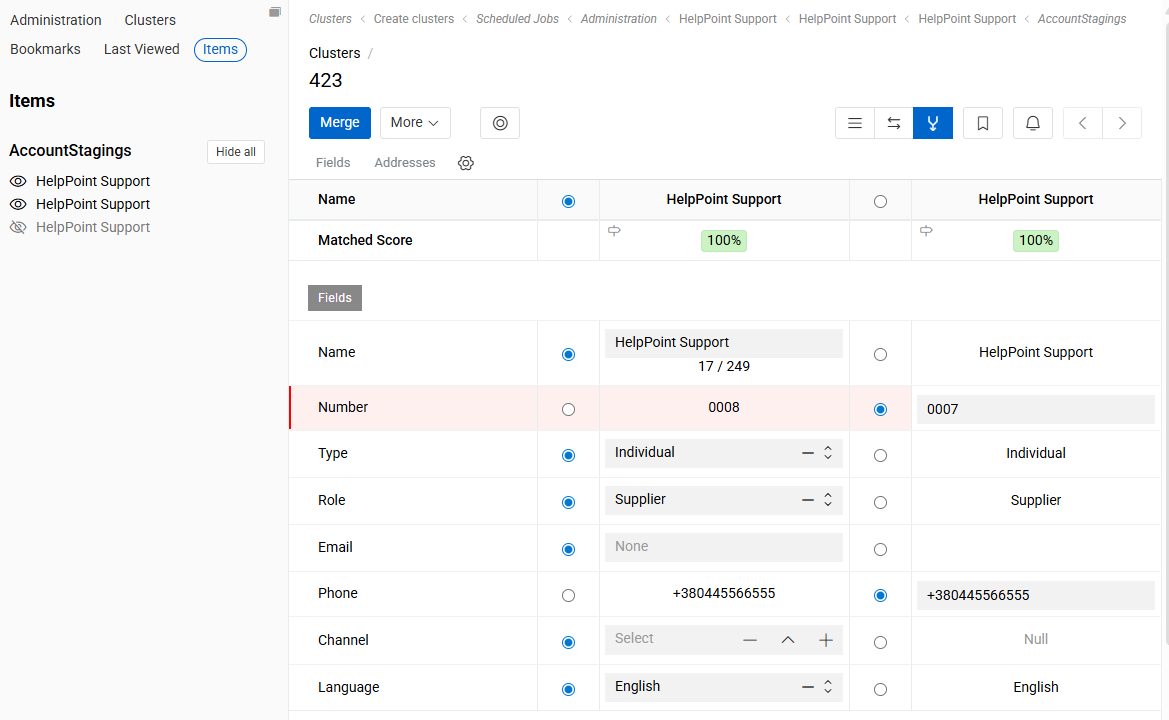
Task: Open Scheduled Jobs breadcrumb link
Action: (517, 19)
